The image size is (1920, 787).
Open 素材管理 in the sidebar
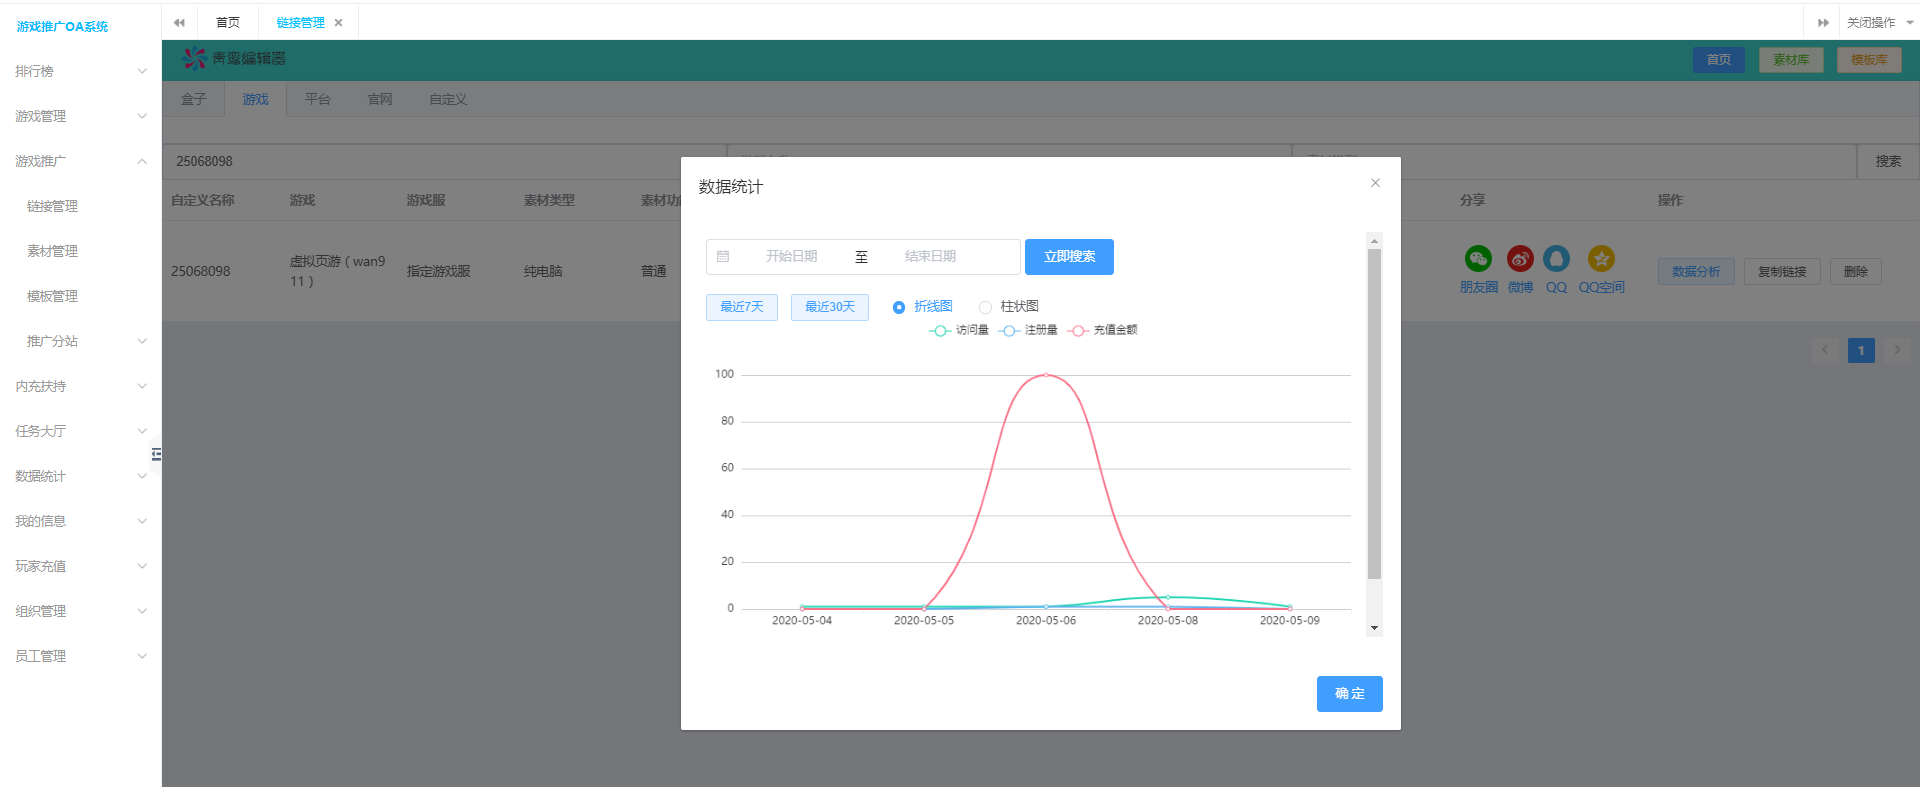pos(52,251)
